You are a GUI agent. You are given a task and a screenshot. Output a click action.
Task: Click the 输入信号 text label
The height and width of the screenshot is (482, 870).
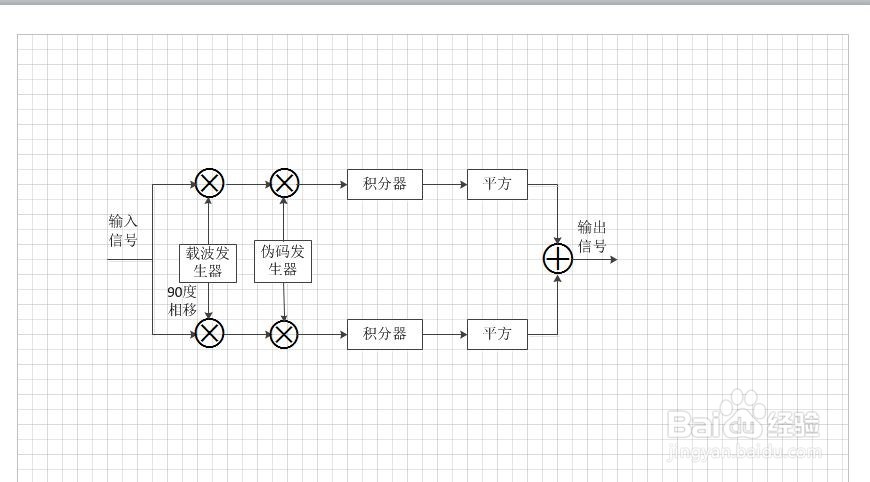(123, 230)
